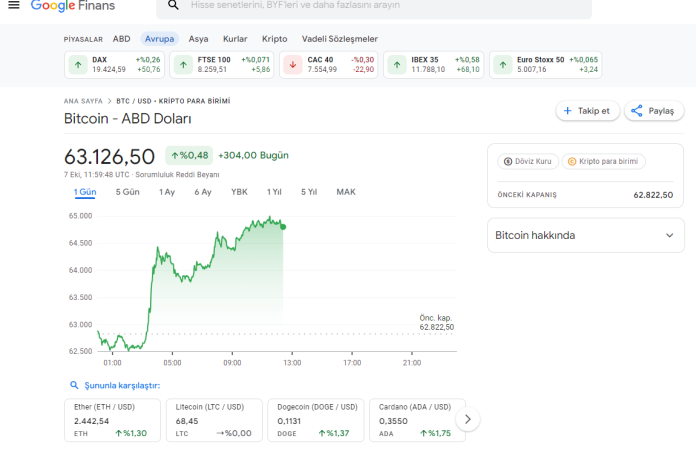Click the share icon in Paylaş
This screenshot has width=696, height=450.
[x=637, y=111]
